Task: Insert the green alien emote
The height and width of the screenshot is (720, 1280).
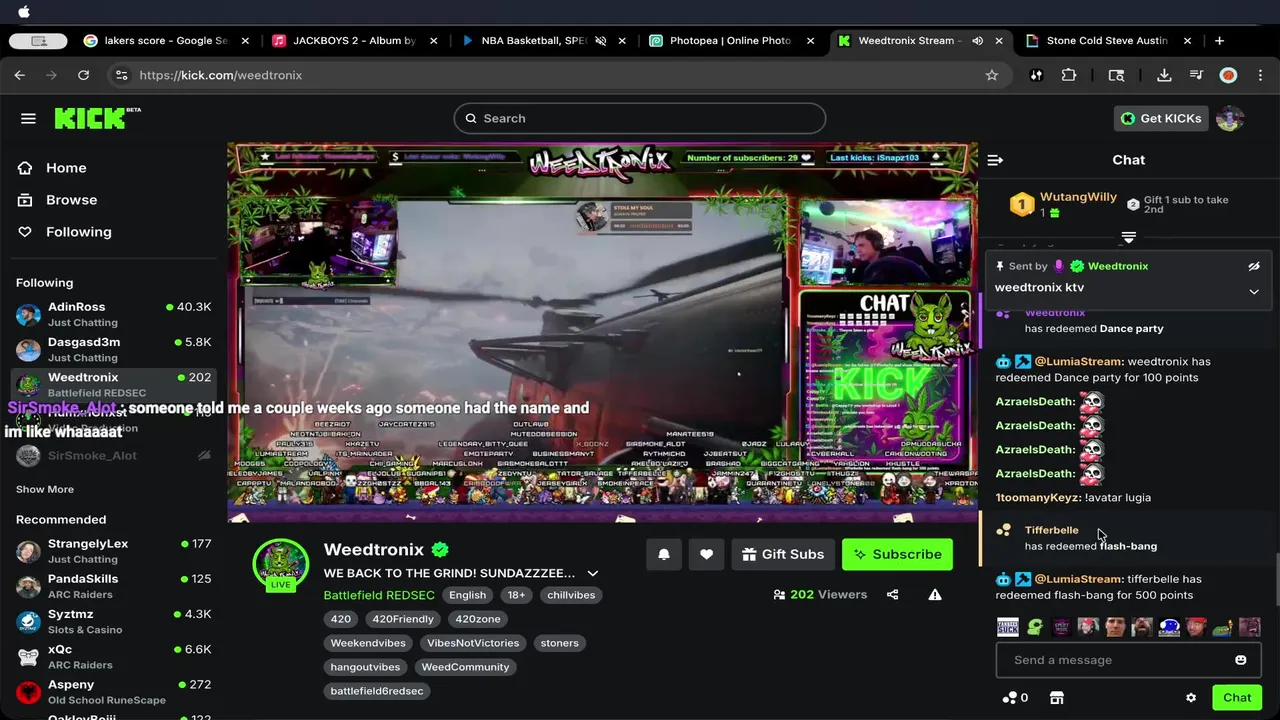Action: 1035,627
